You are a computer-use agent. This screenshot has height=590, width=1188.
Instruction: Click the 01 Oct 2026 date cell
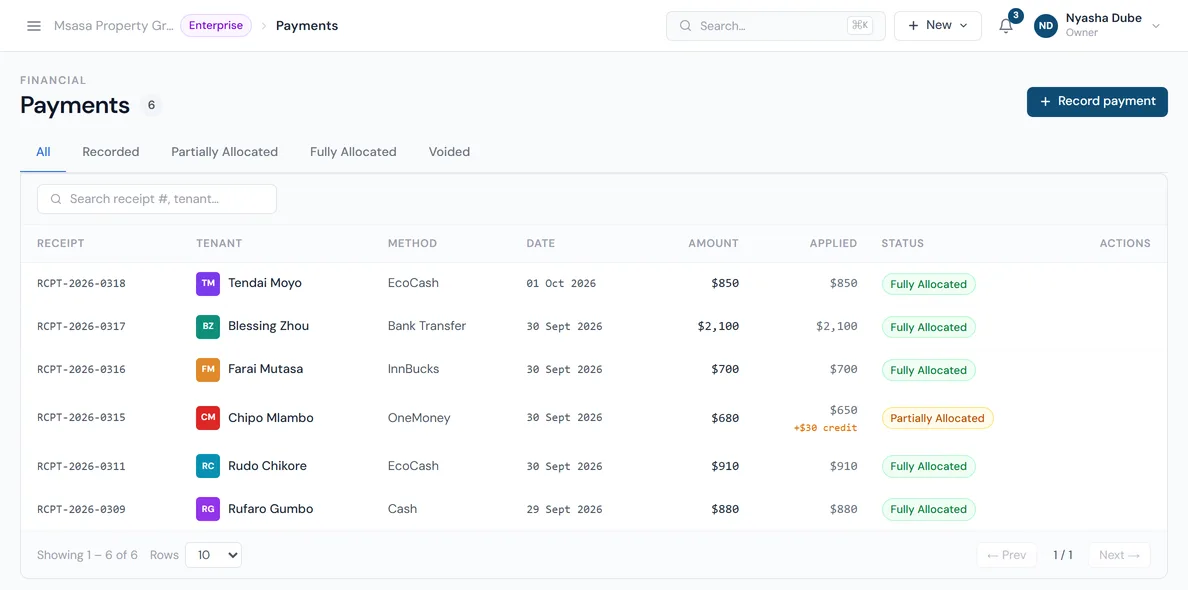(561, 284)
